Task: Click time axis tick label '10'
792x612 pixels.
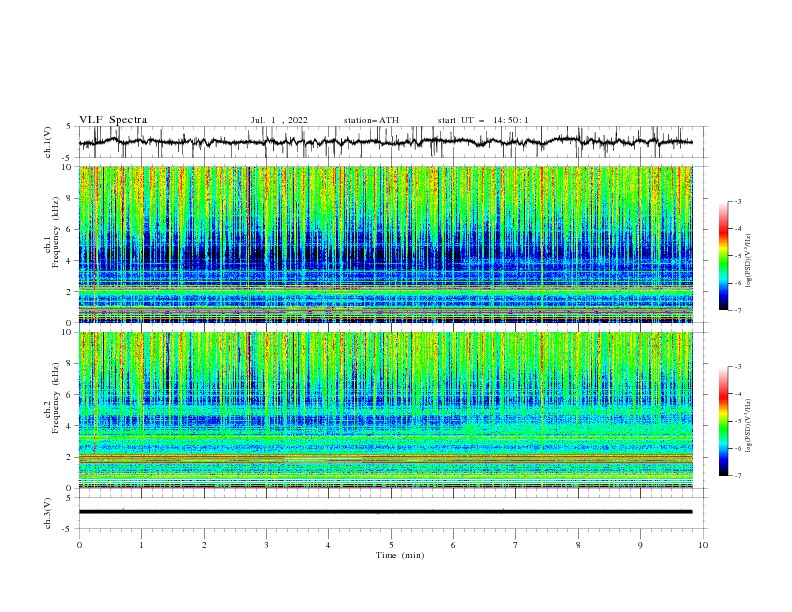Action: (703, 545)
